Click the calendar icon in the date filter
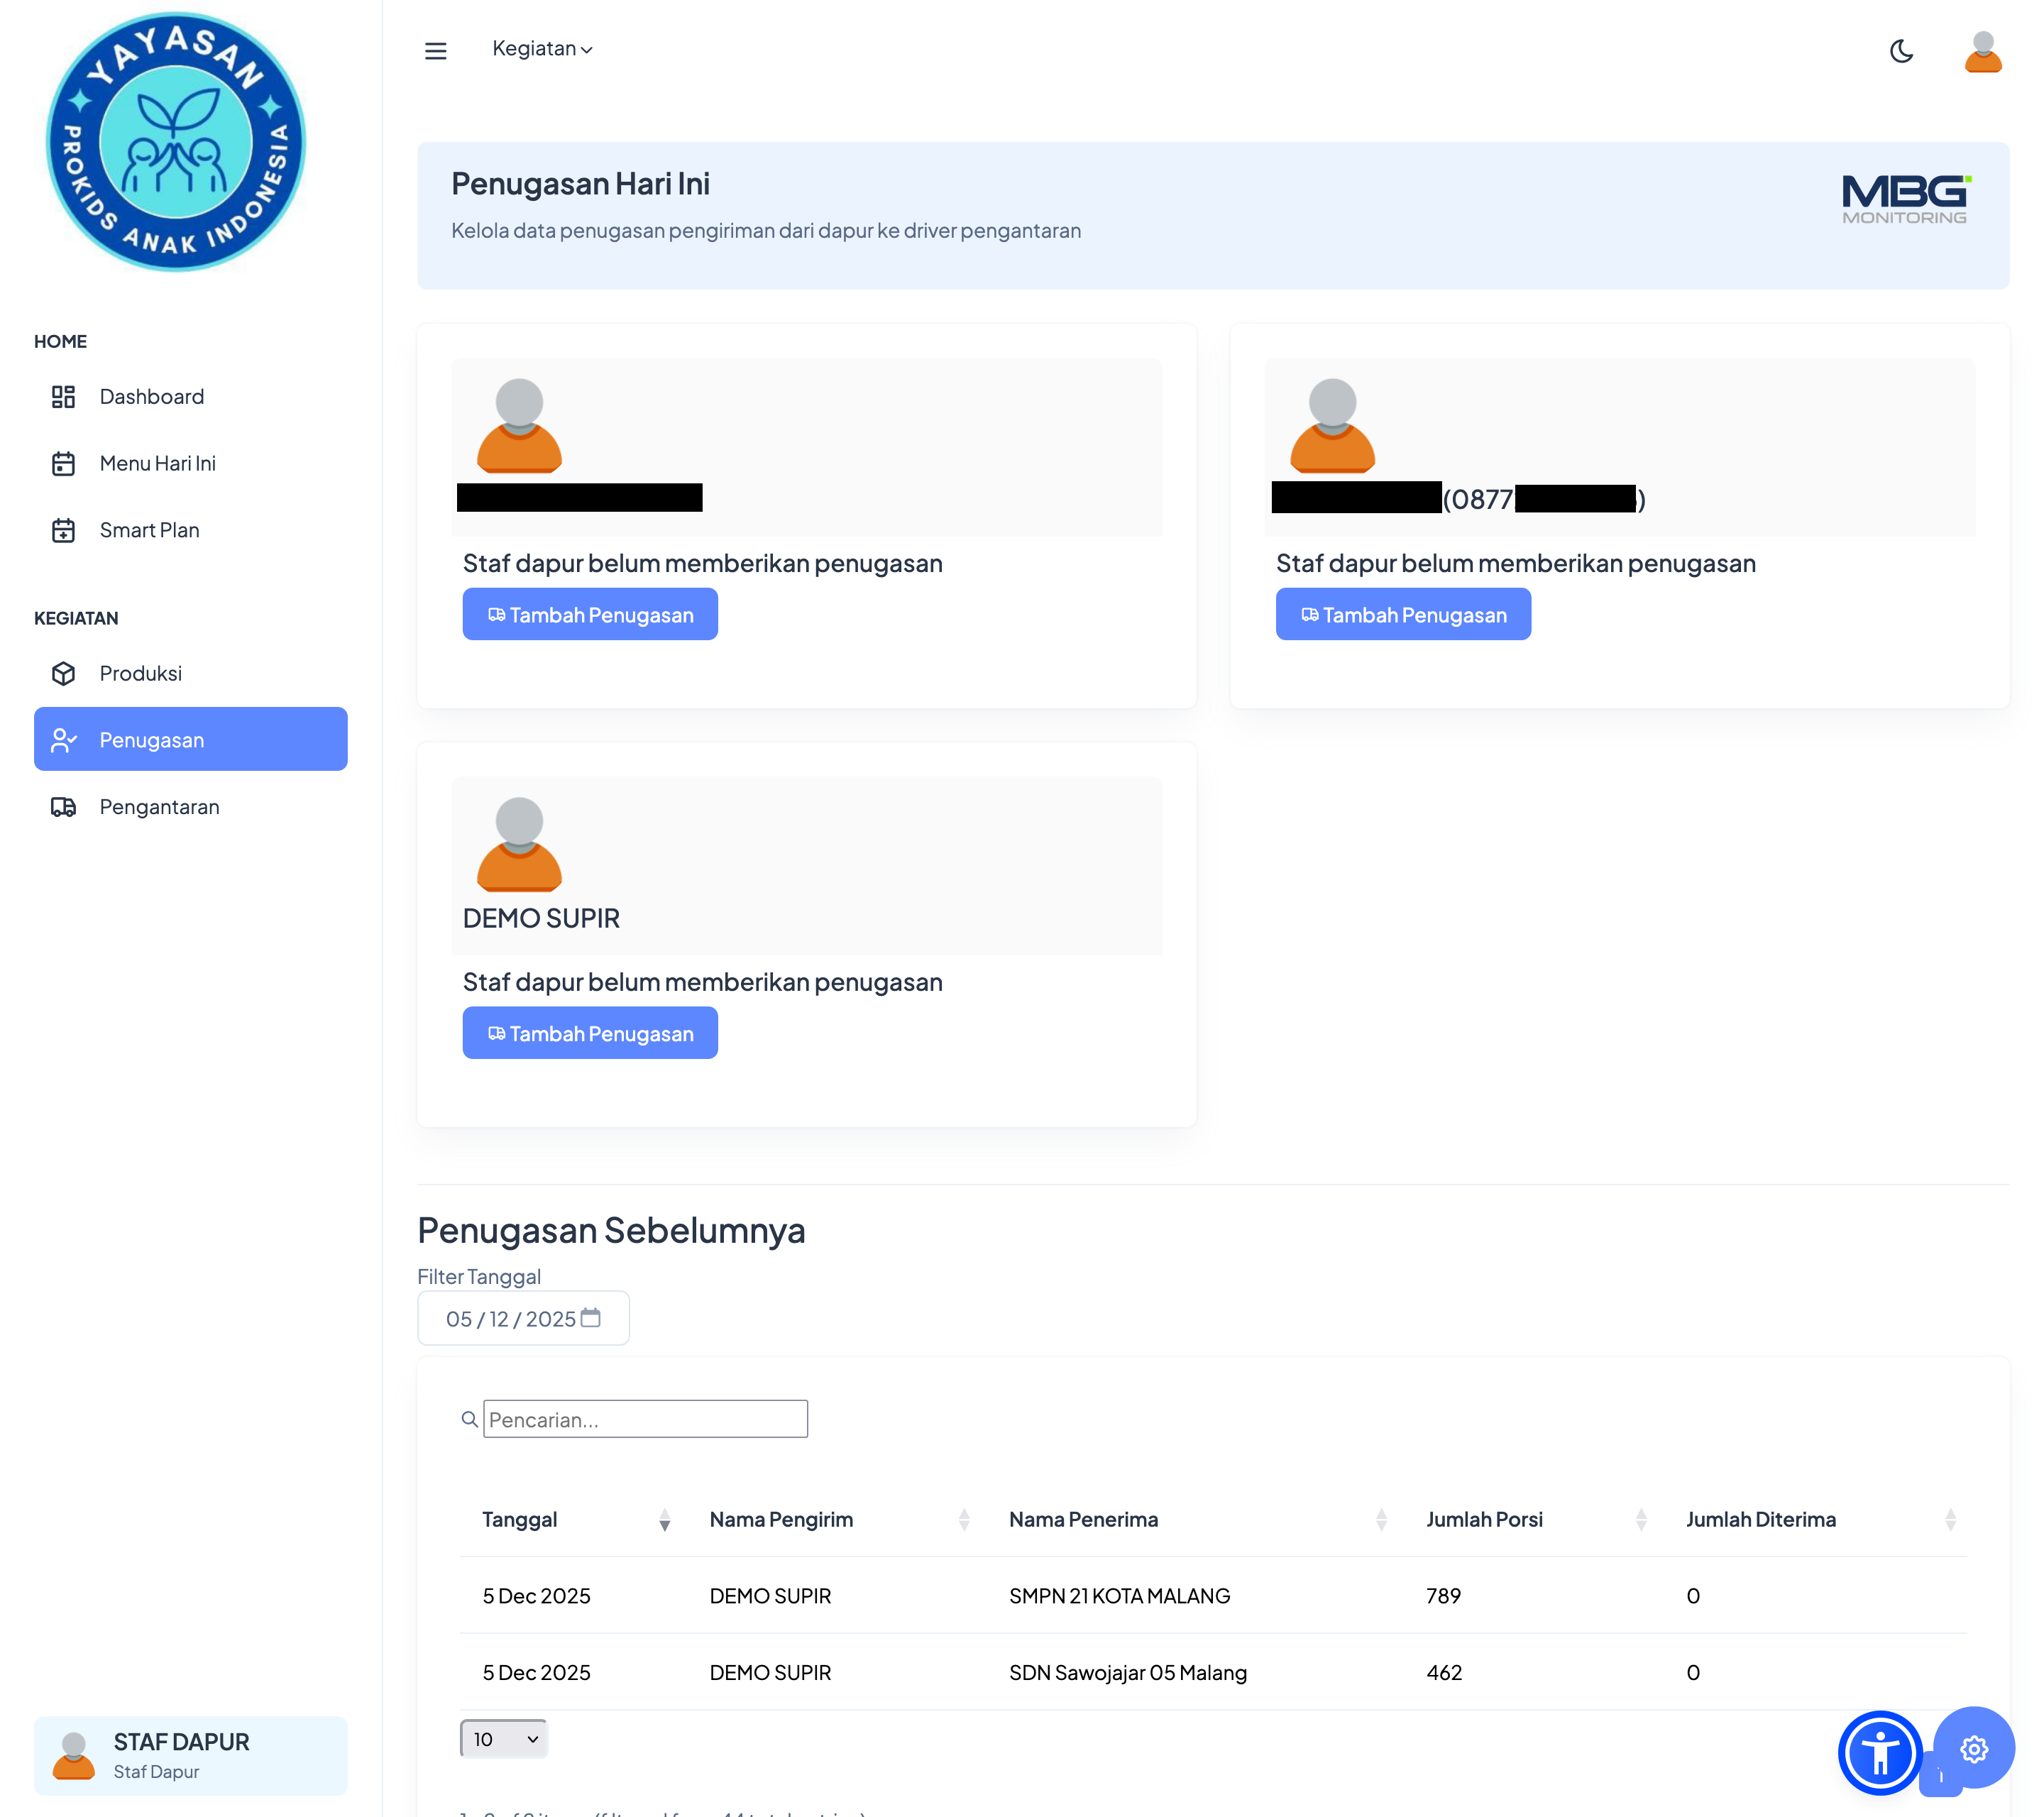The height and width of the screenshot is (1817, 2044). [591, 1317]
